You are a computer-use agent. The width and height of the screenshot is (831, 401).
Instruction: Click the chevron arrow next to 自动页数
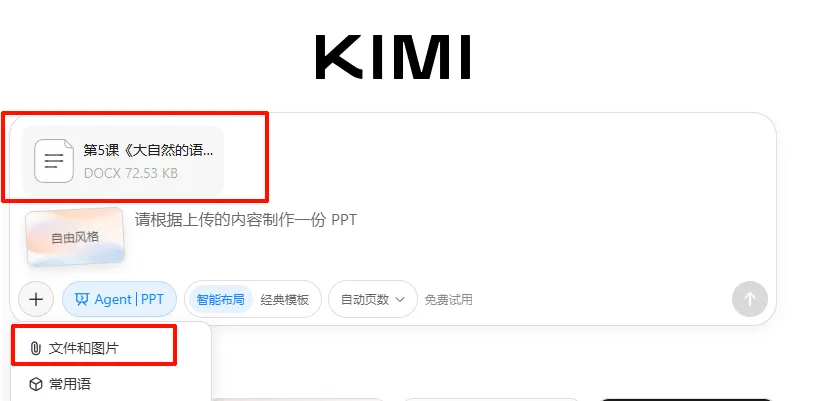(400, 300)
